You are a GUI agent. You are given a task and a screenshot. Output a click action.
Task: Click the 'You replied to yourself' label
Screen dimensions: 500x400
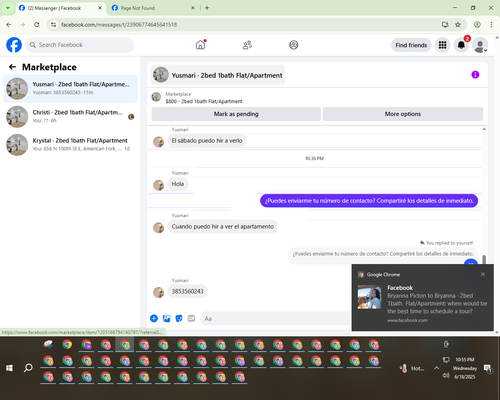446,243
